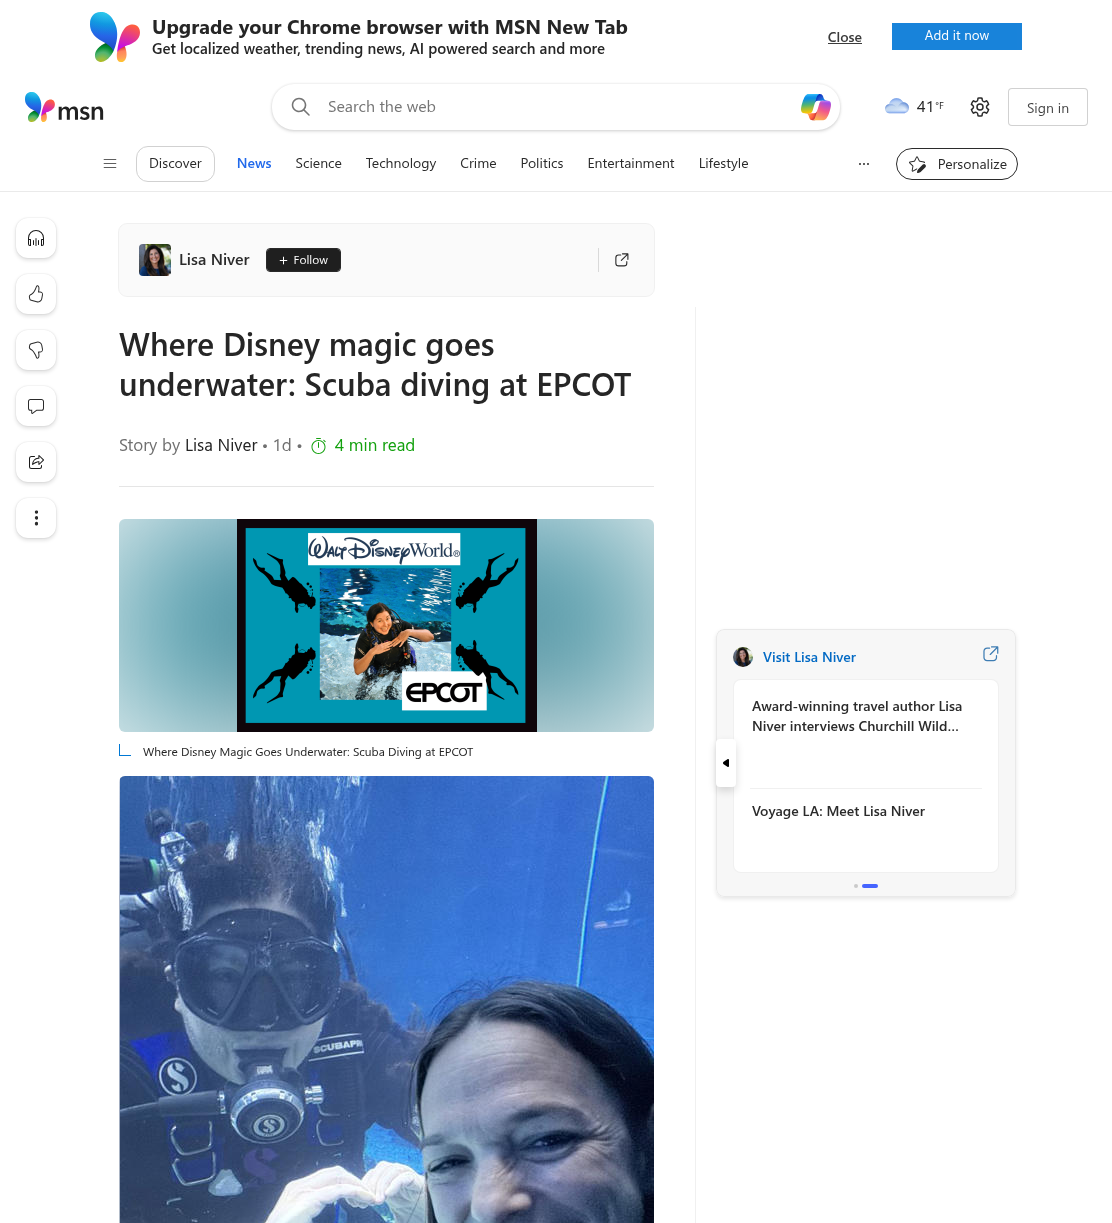Click Lisa Niver author avatar

click(155, 260)
